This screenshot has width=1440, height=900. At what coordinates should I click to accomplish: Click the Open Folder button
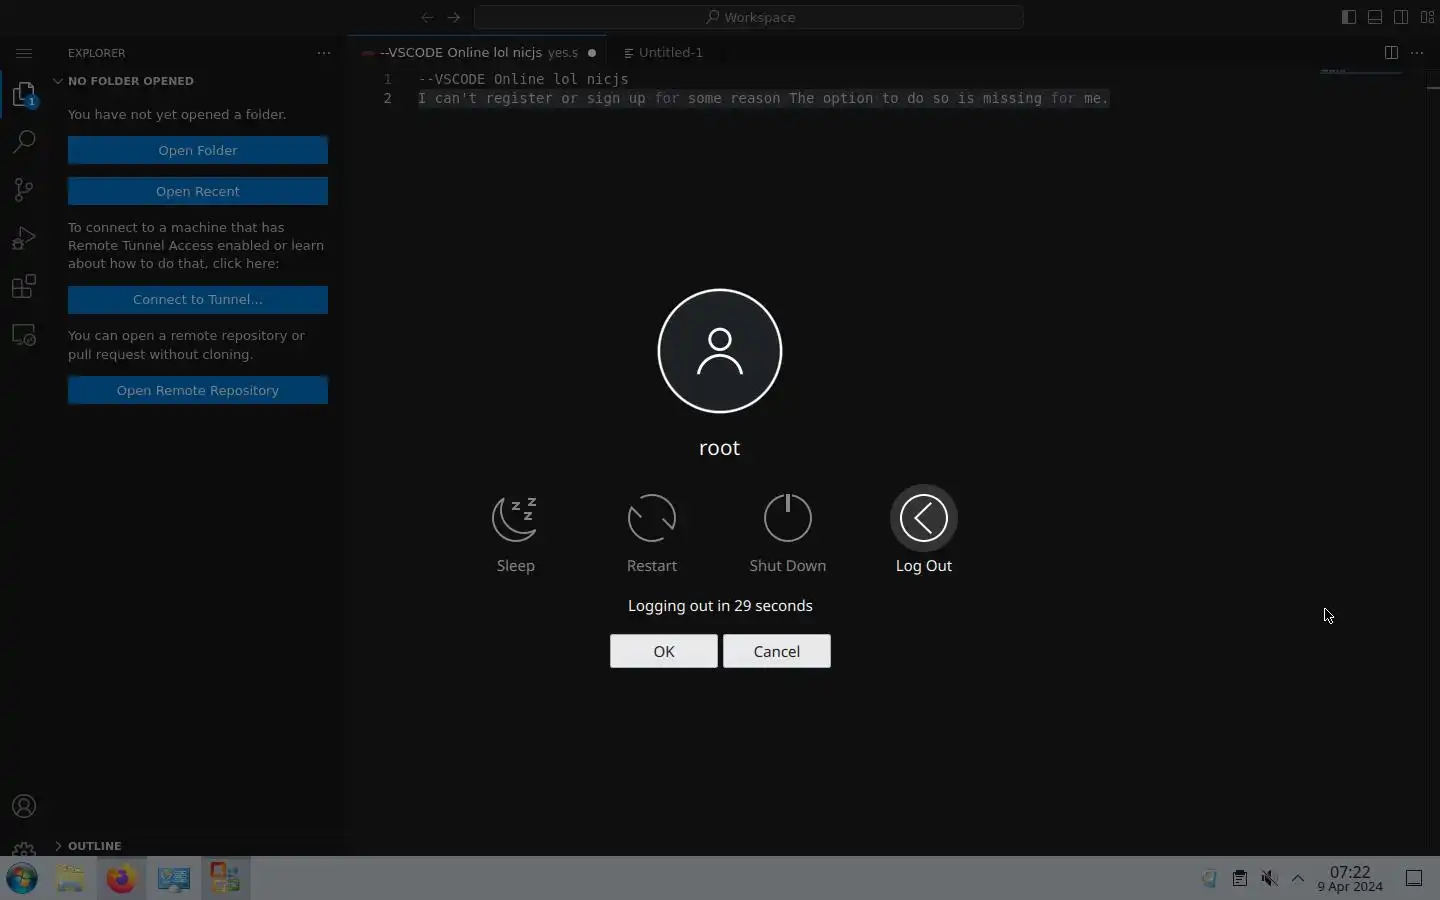coord(198,150)
